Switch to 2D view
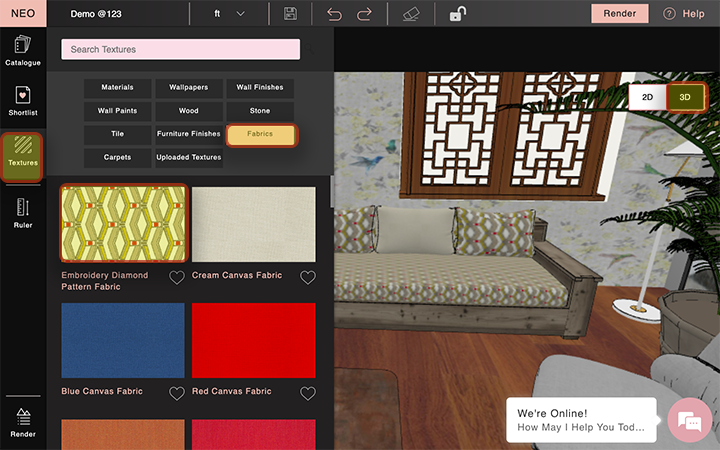This screenshot has width=720, height=450. [x=647, y=97]
